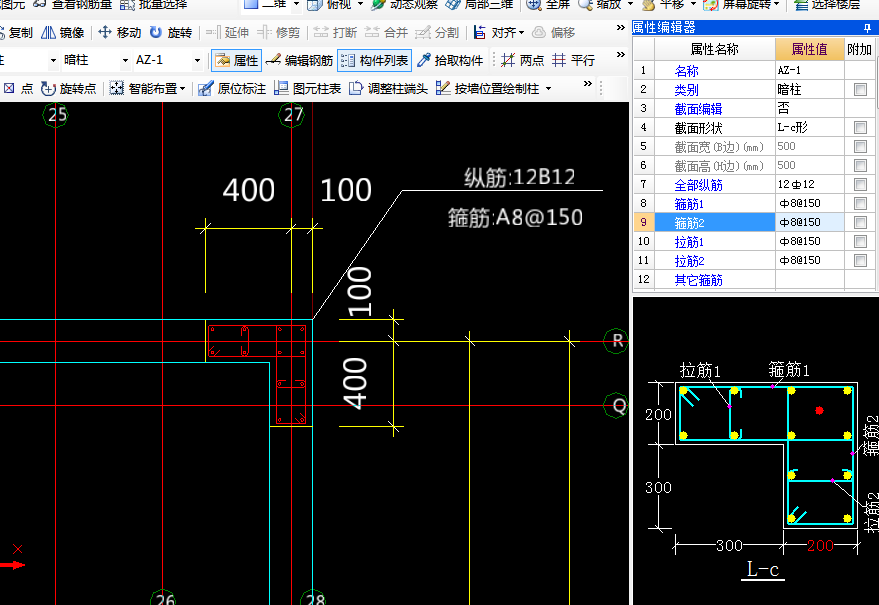Open 编辑钢筋 edit rebar

coord(299,61)
